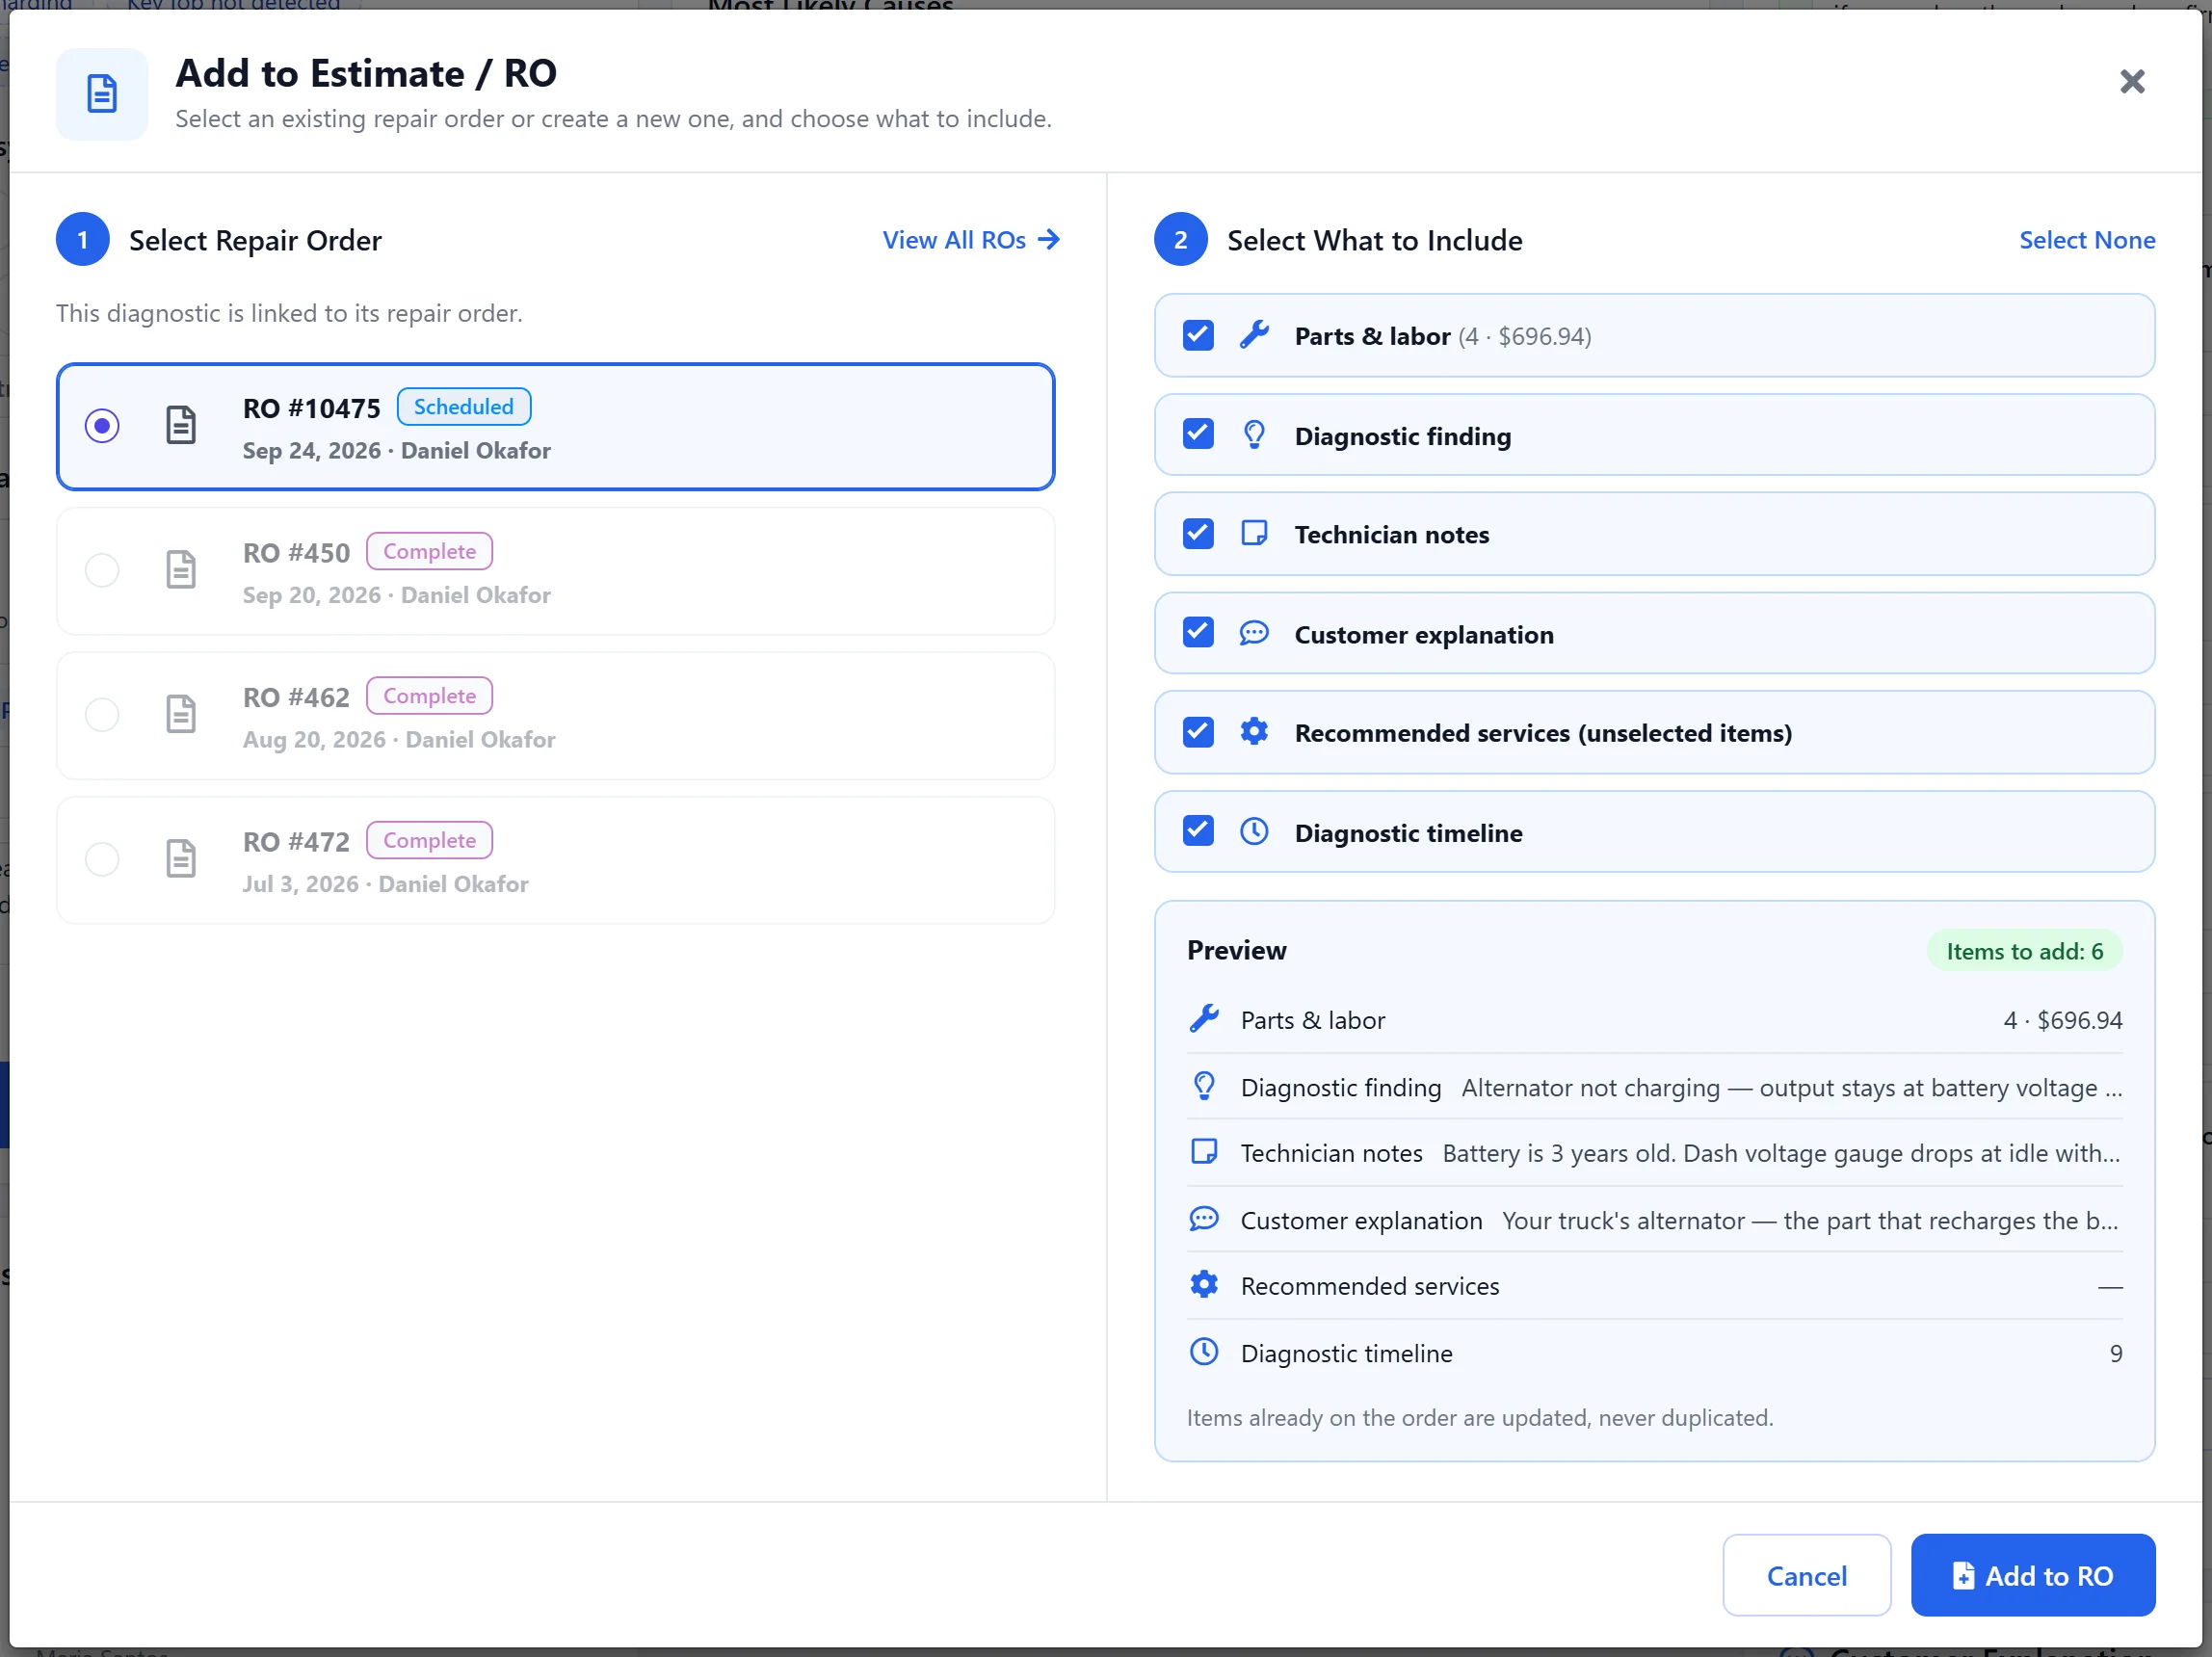This screenshot has width=2212, height=1657.
Task: Close the Add to Estimate dialog
Action: point(2132,81)
